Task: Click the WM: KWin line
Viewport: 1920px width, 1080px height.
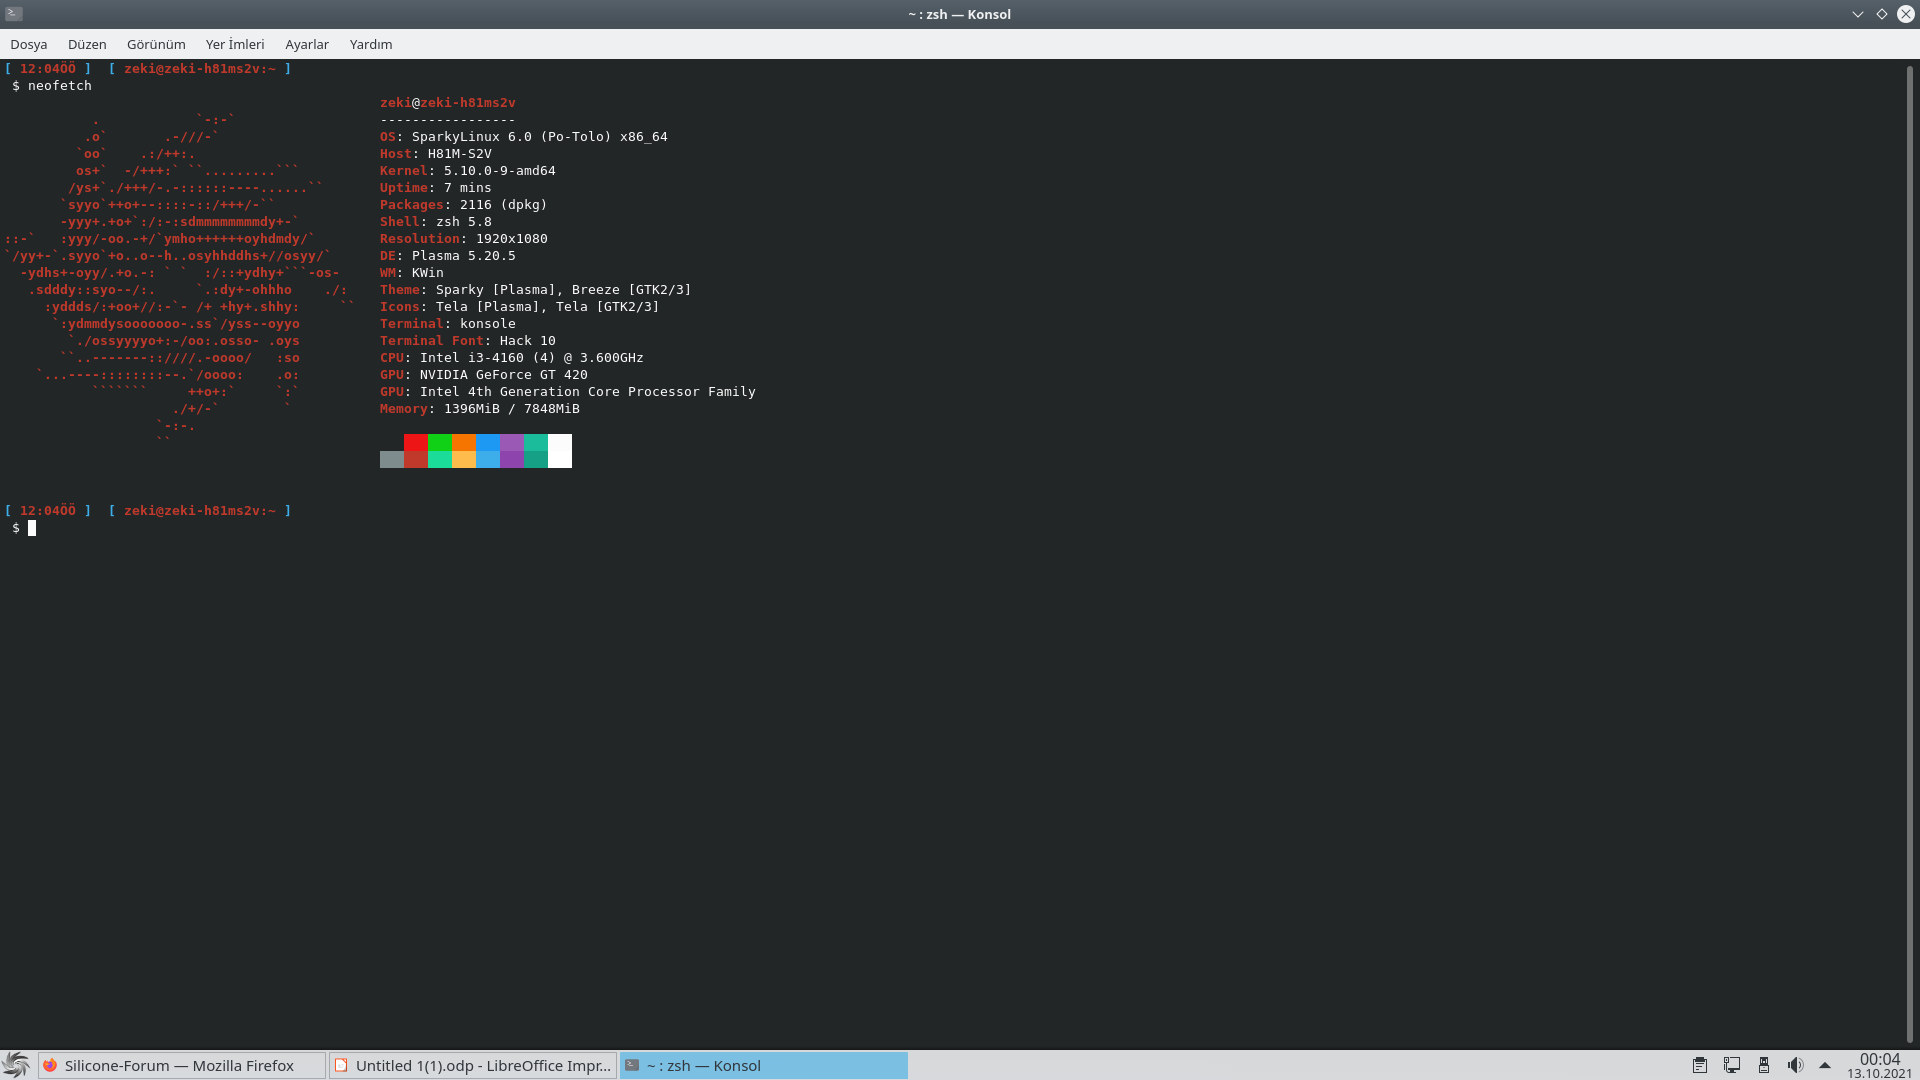Action: coord(412,273)
